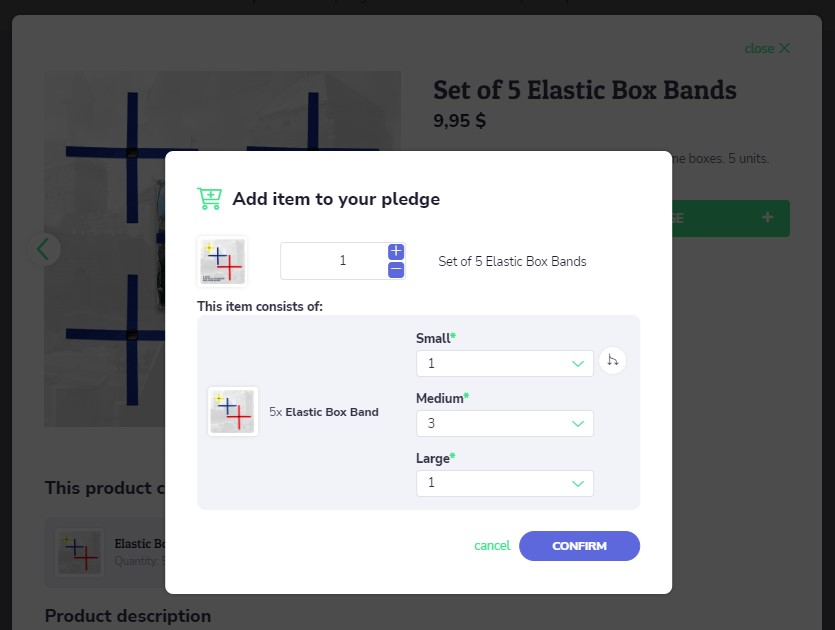Decrease quantity with the minus stepper
Screen dimensions: 835x630
(x=396, y=270)
